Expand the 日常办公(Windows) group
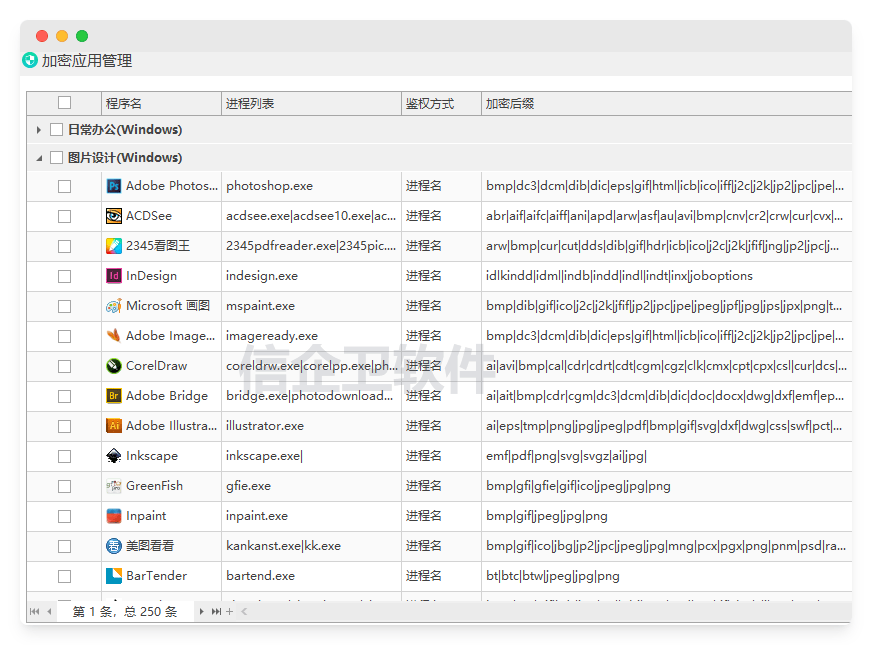This screenshot has height=645, width=872. (38, 130)
